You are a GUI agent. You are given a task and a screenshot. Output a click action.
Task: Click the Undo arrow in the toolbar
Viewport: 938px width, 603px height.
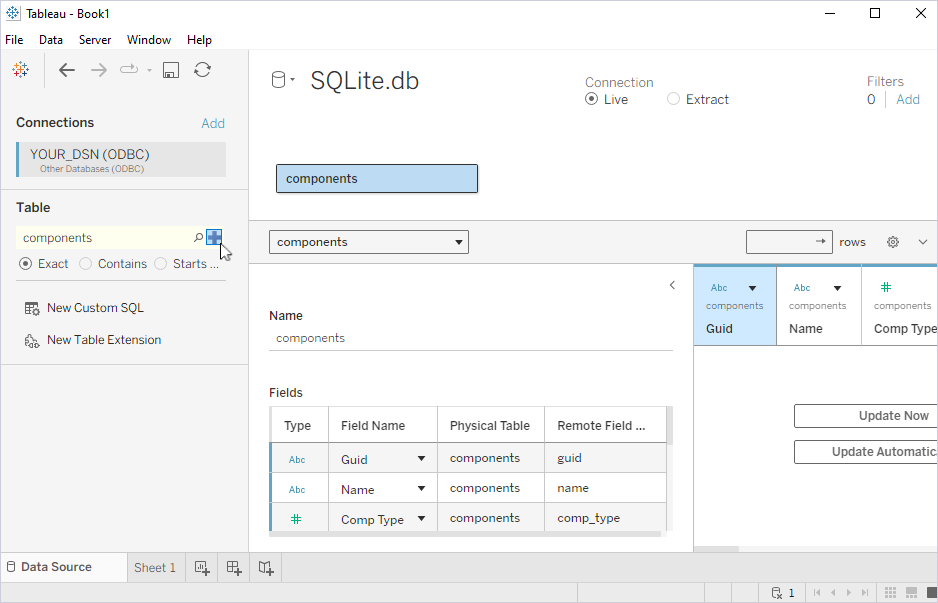[x=66, y=70]
